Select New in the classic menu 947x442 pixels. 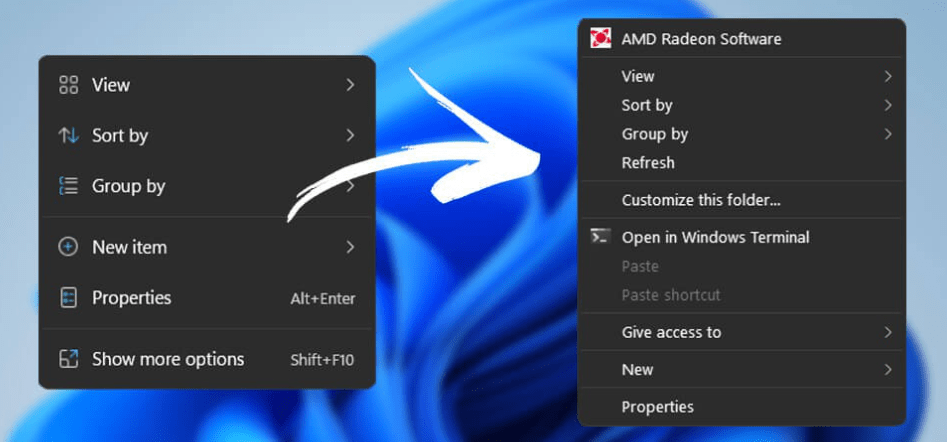click(742, 370)
